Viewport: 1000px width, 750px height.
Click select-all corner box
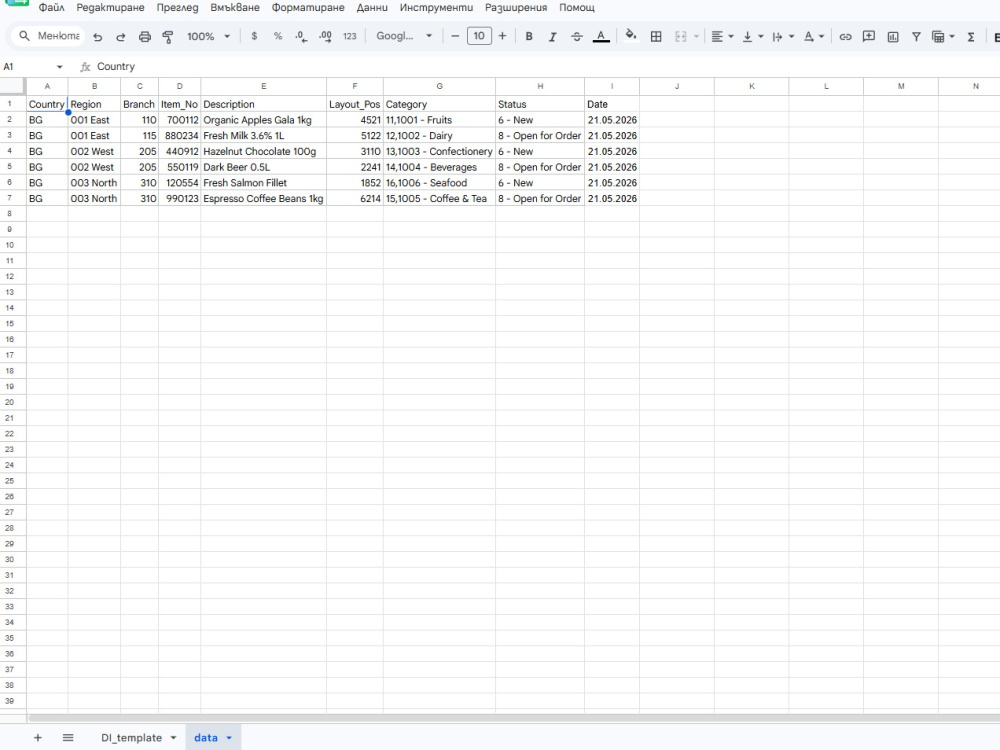tap(12, 86)
